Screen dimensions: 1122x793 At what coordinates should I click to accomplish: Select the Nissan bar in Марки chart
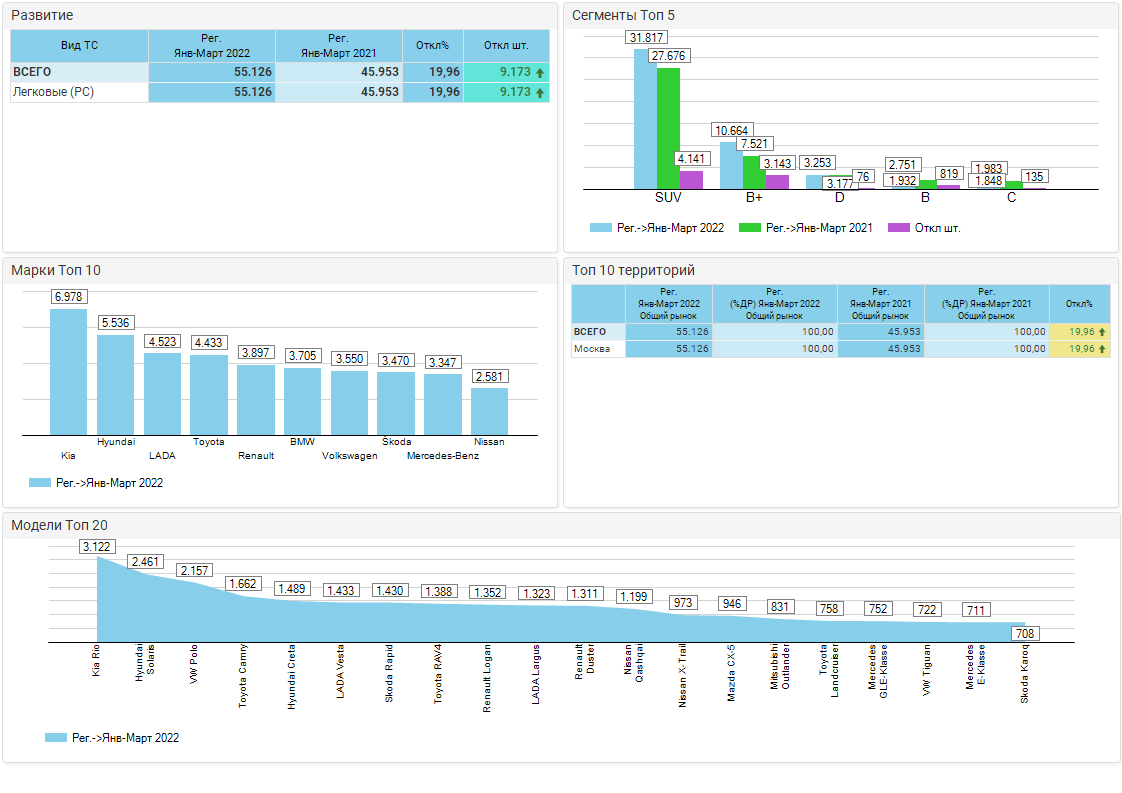[x=489, y=410]
